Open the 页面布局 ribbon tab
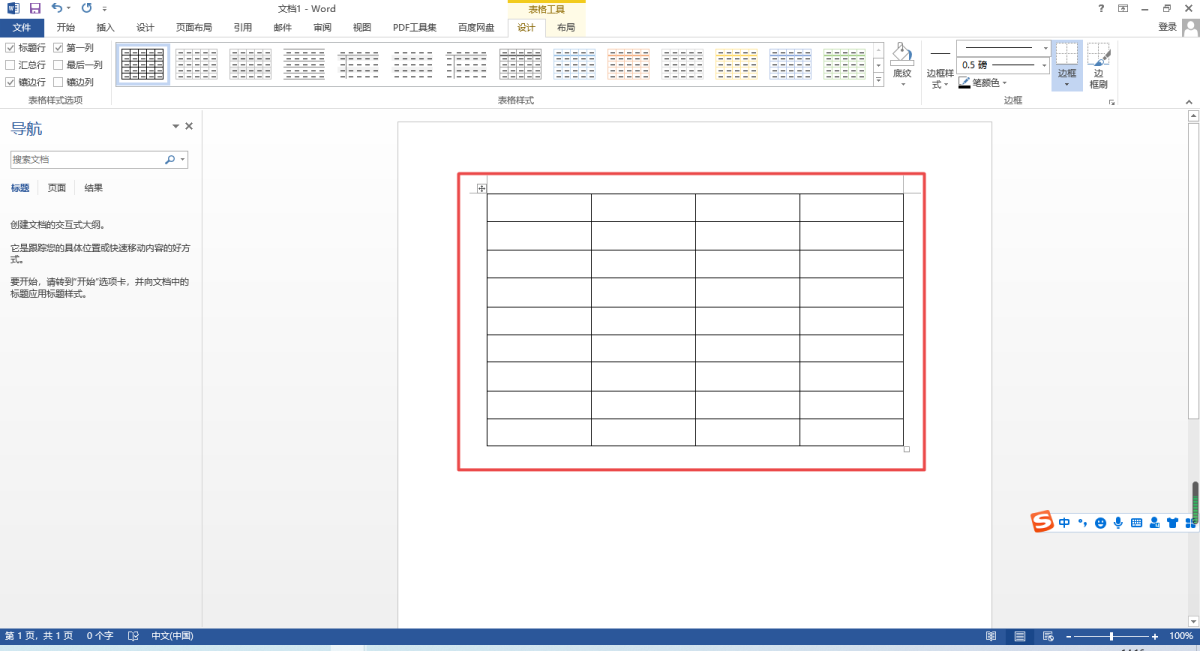This screenshot has width=1200, height=651. click(x=194, y=28)
